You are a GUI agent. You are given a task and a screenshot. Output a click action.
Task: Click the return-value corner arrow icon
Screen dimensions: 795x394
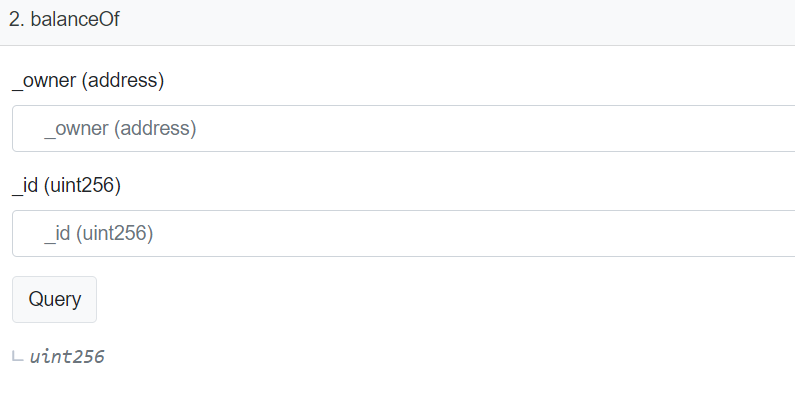click(18, 357)
